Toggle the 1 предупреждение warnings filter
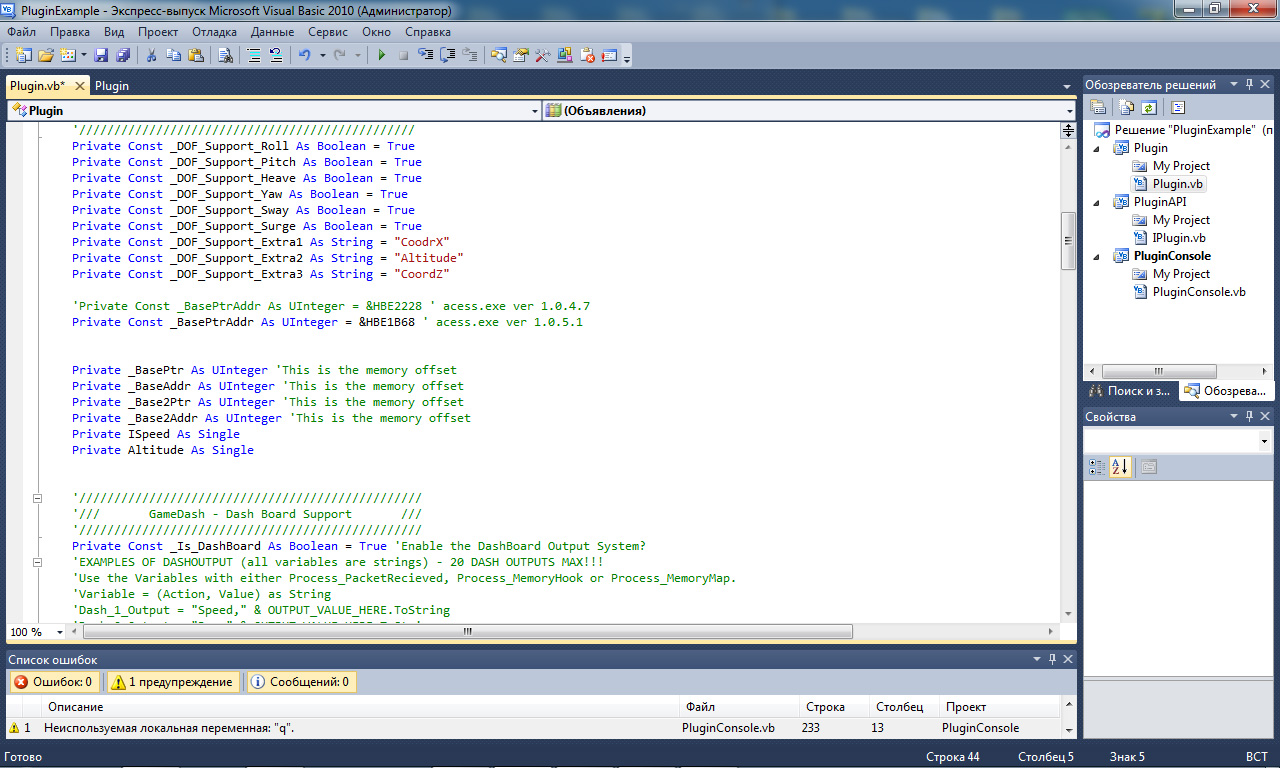Image resolution: width=1280 pixels, height=768 pixels. [173, 682]
